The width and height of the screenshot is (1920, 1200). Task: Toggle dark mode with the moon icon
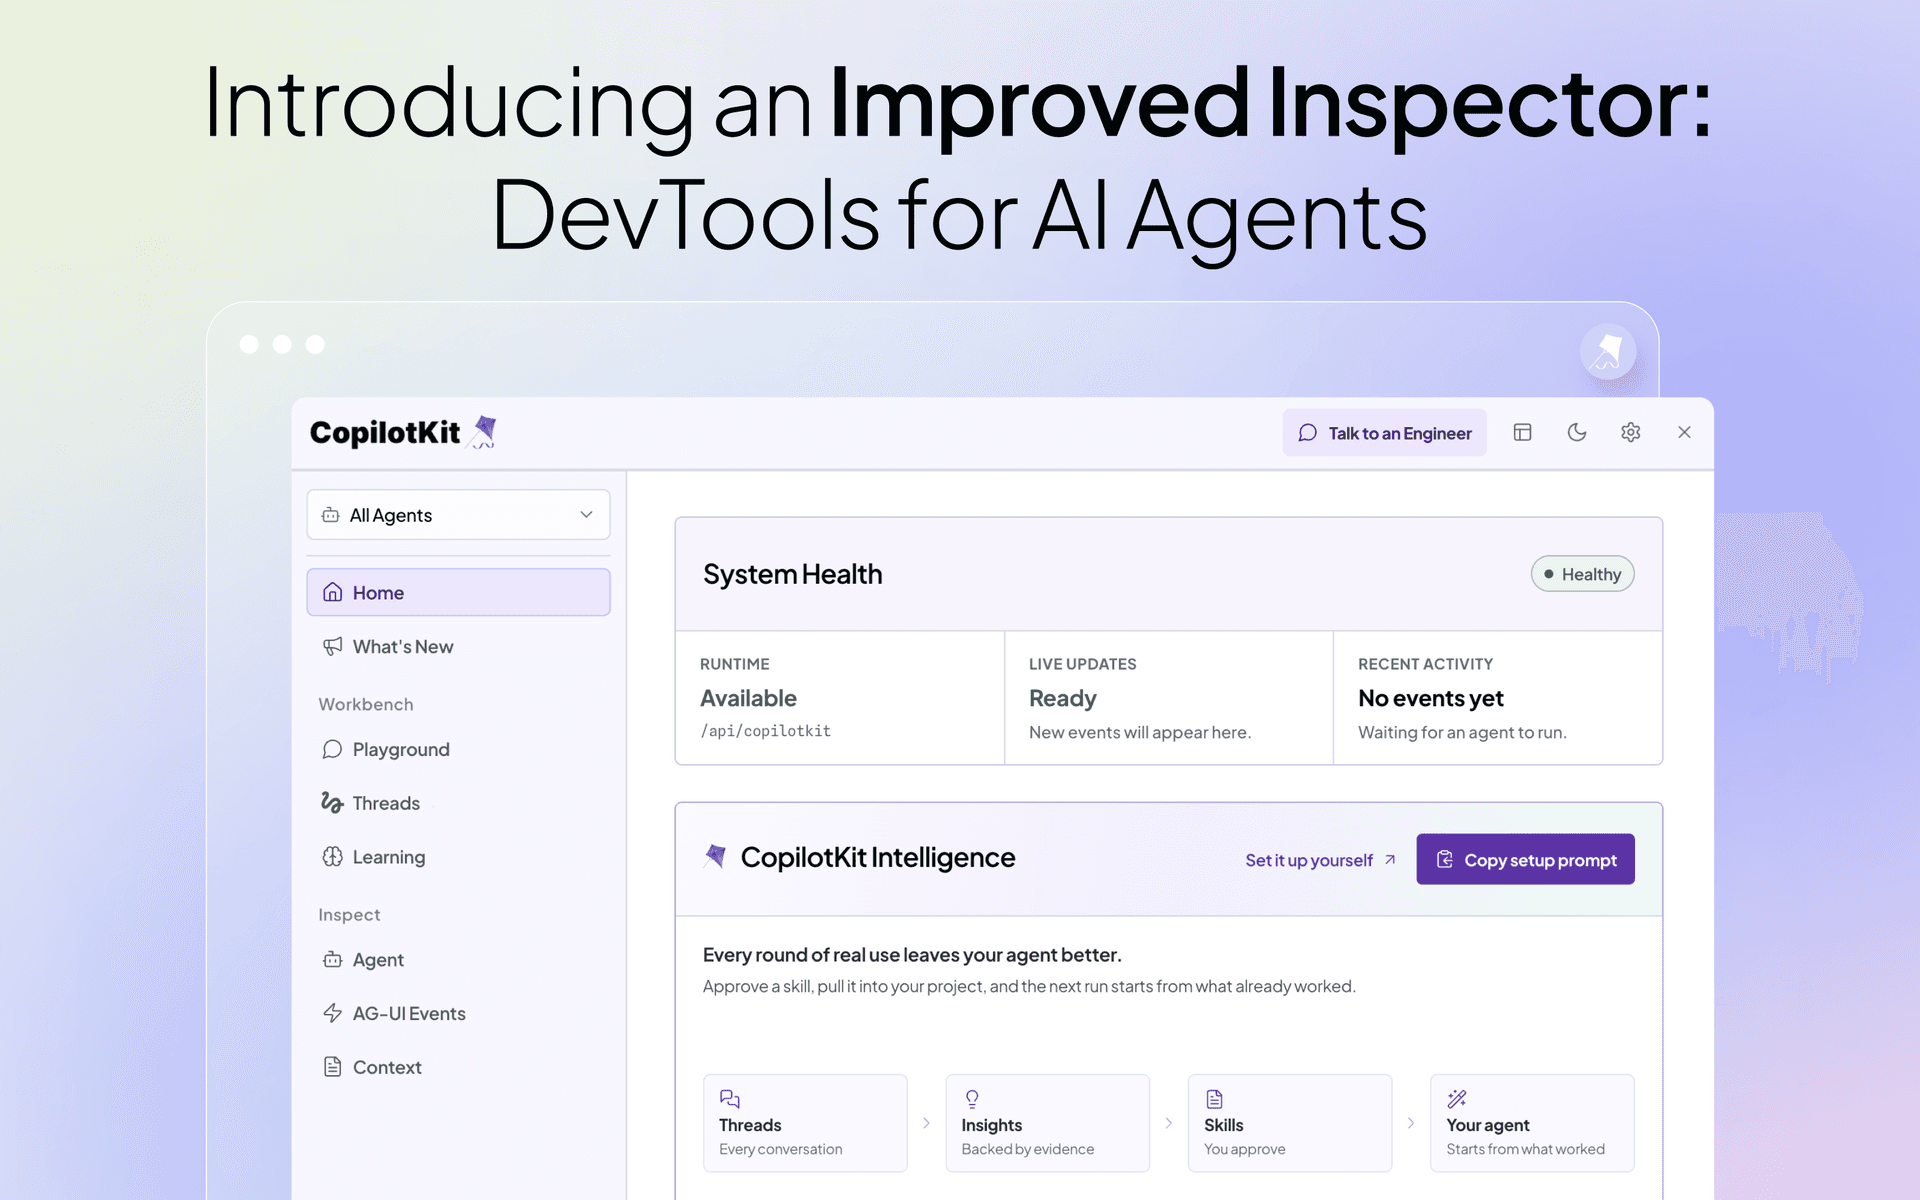tap(1577, 432)
